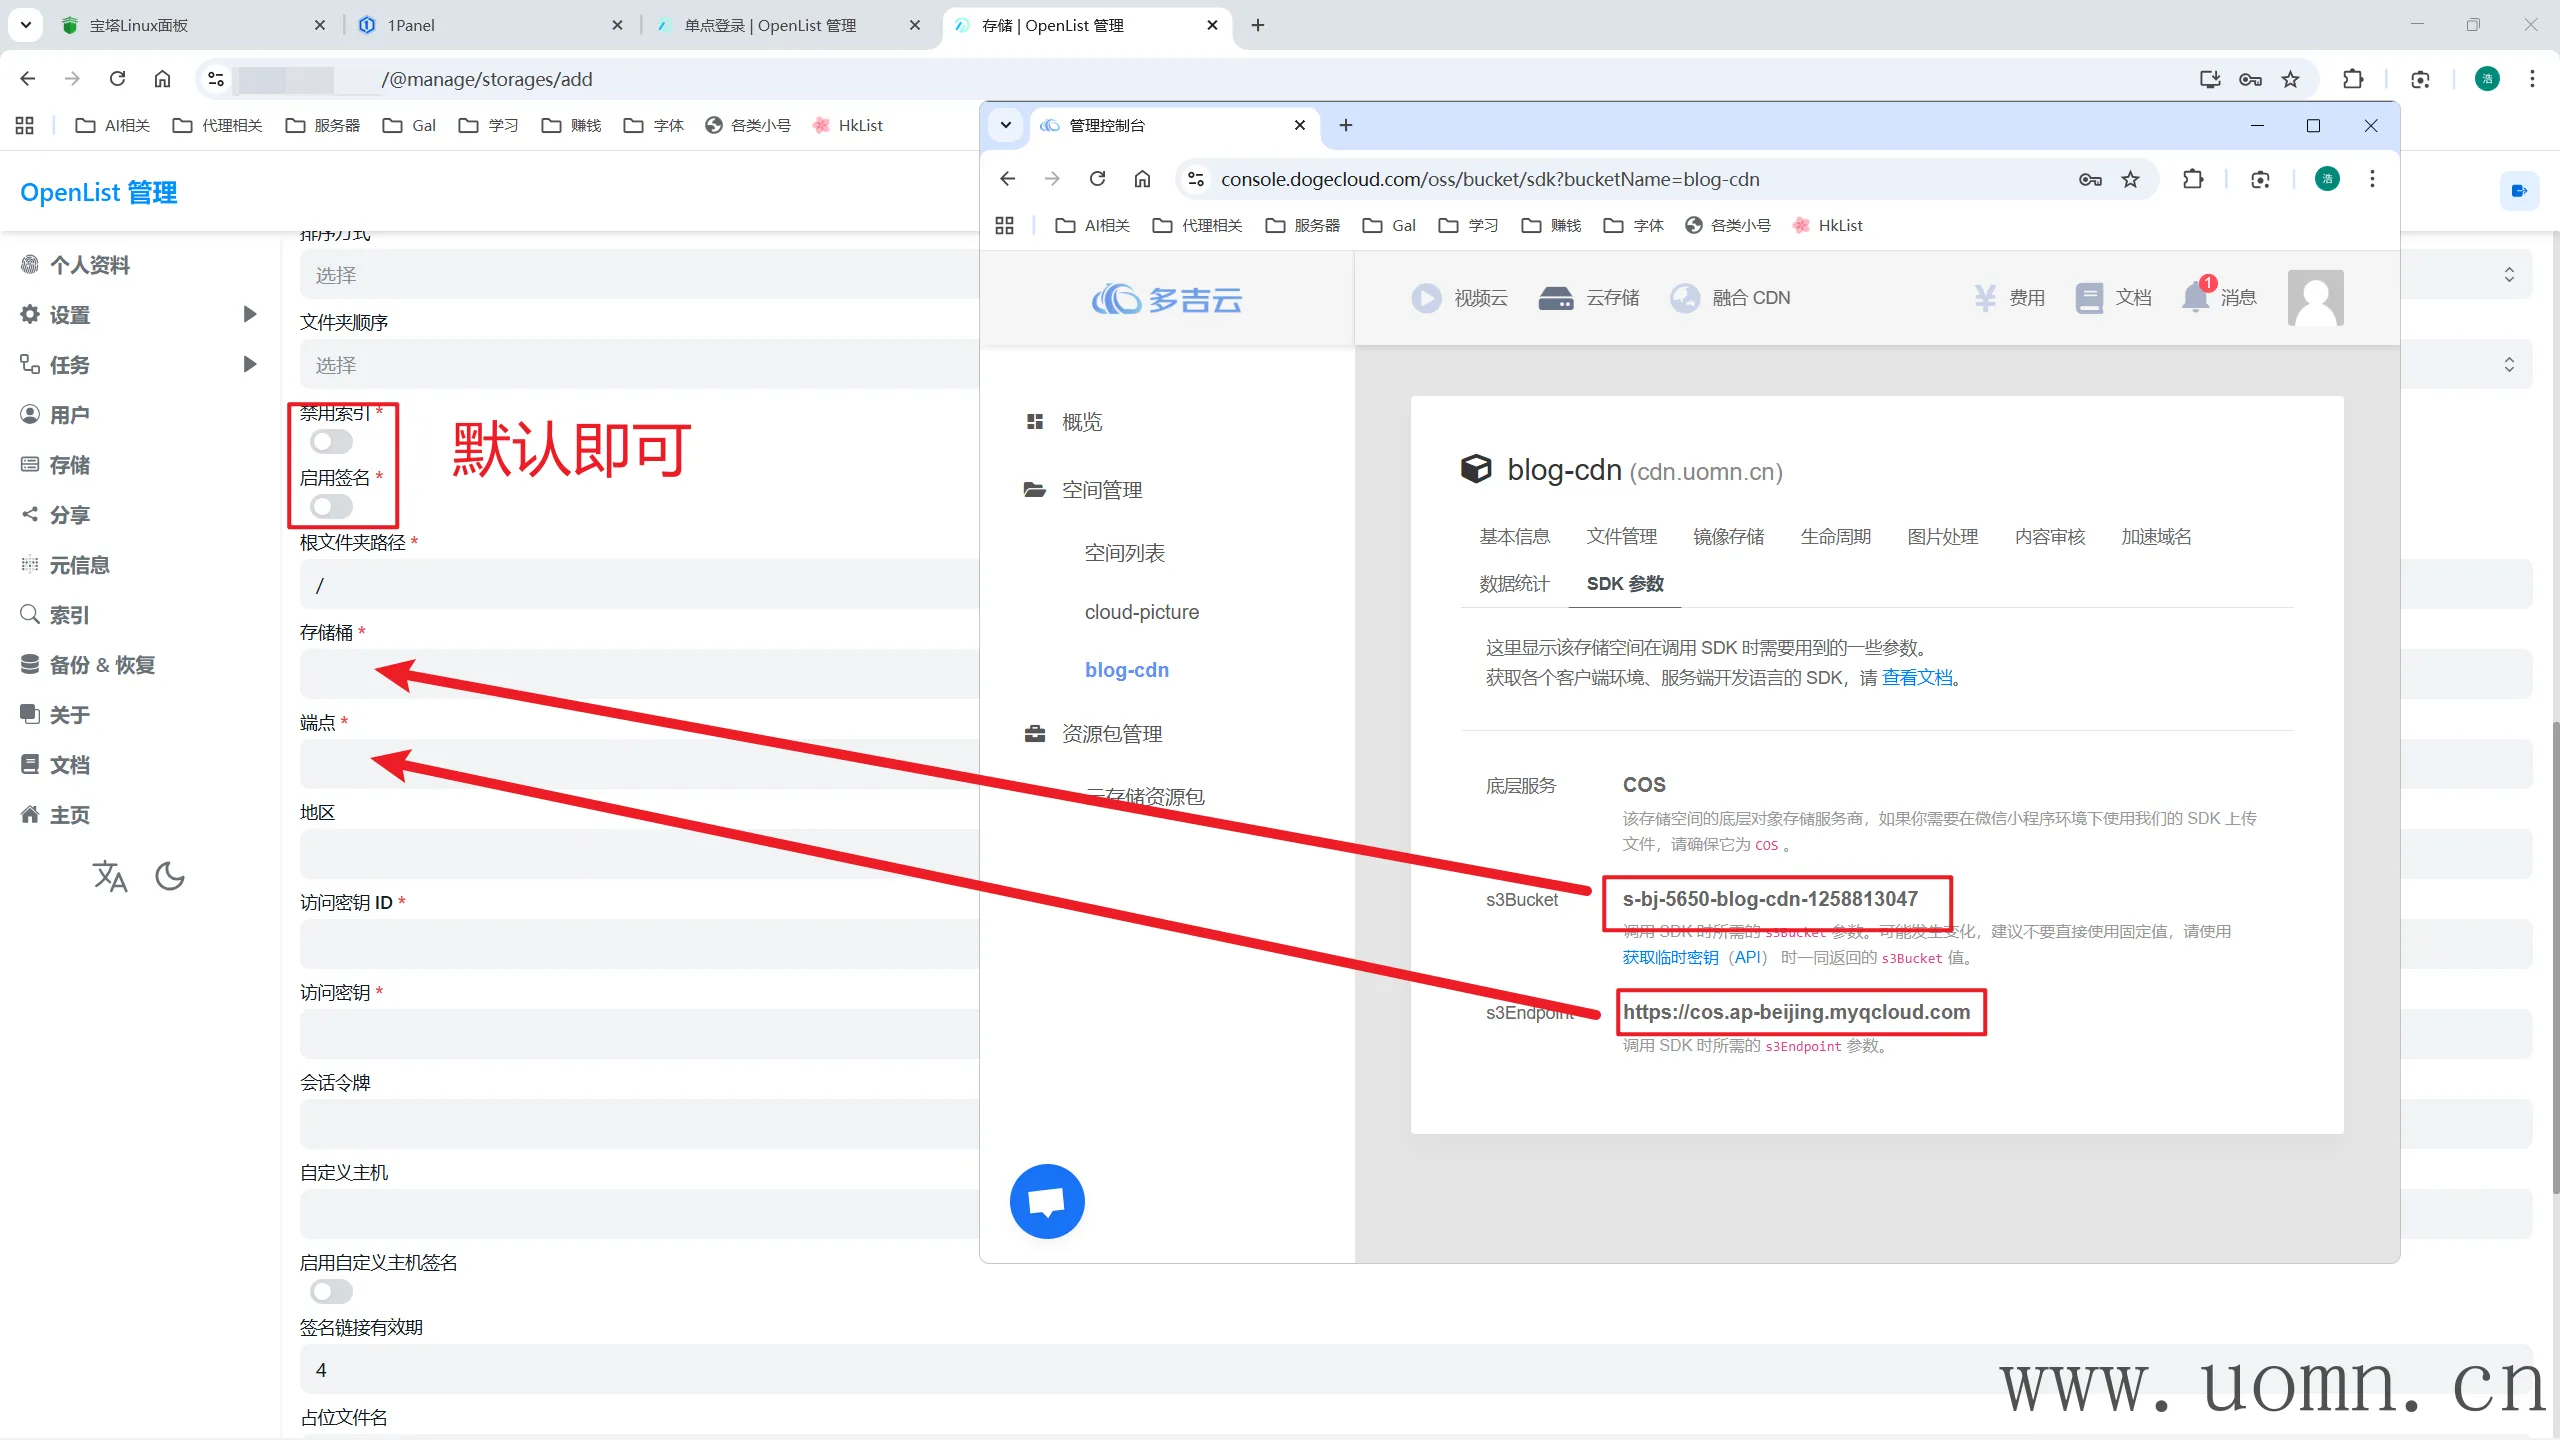Toggle the 禁用索引 switch
This screenshot has height=1440, width=2560.
click(331, 441)
